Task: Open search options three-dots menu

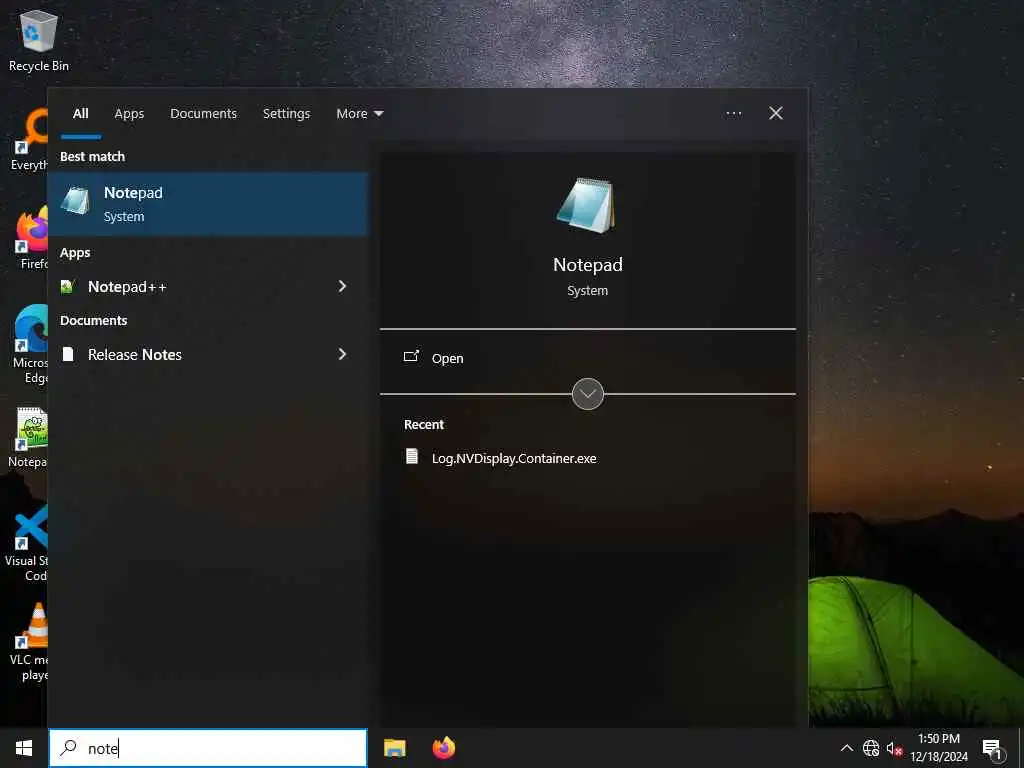Action: (x=733, y=114)
